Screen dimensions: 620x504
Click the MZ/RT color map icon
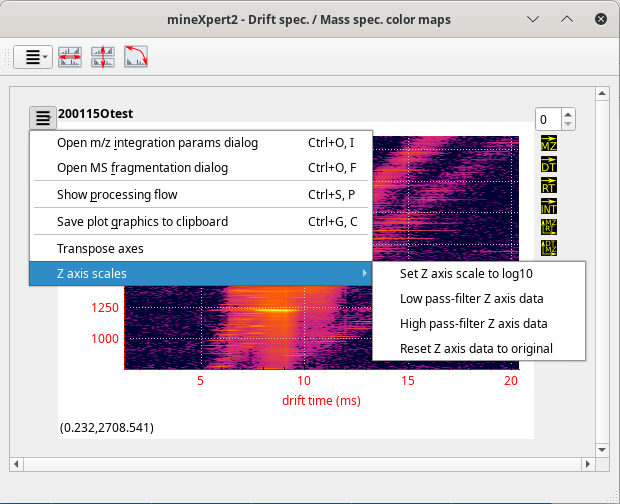tap(549, 227)
